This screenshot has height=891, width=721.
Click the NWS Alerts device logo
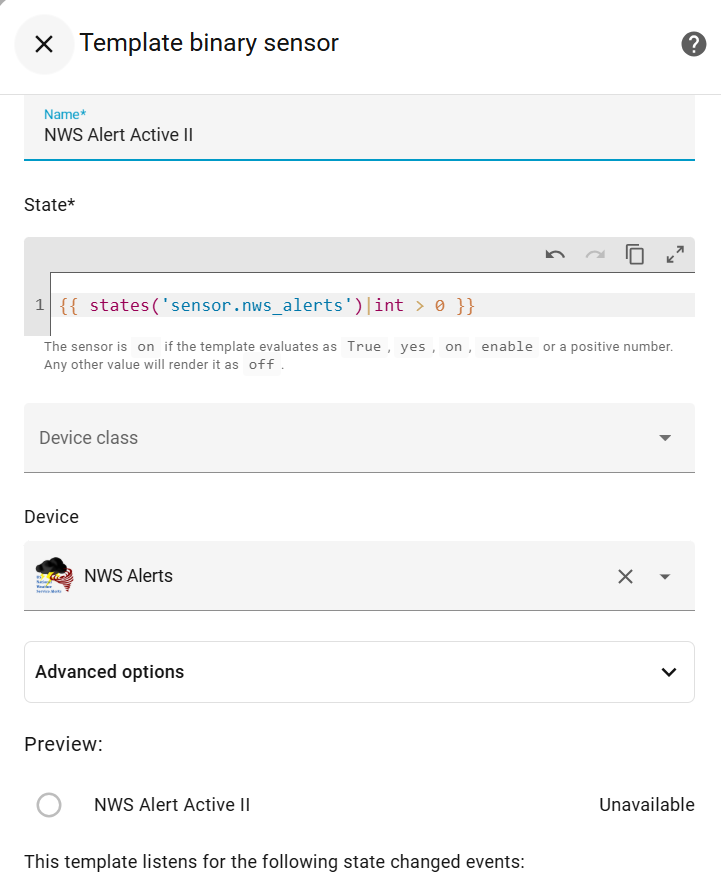[x=52, y=576]
